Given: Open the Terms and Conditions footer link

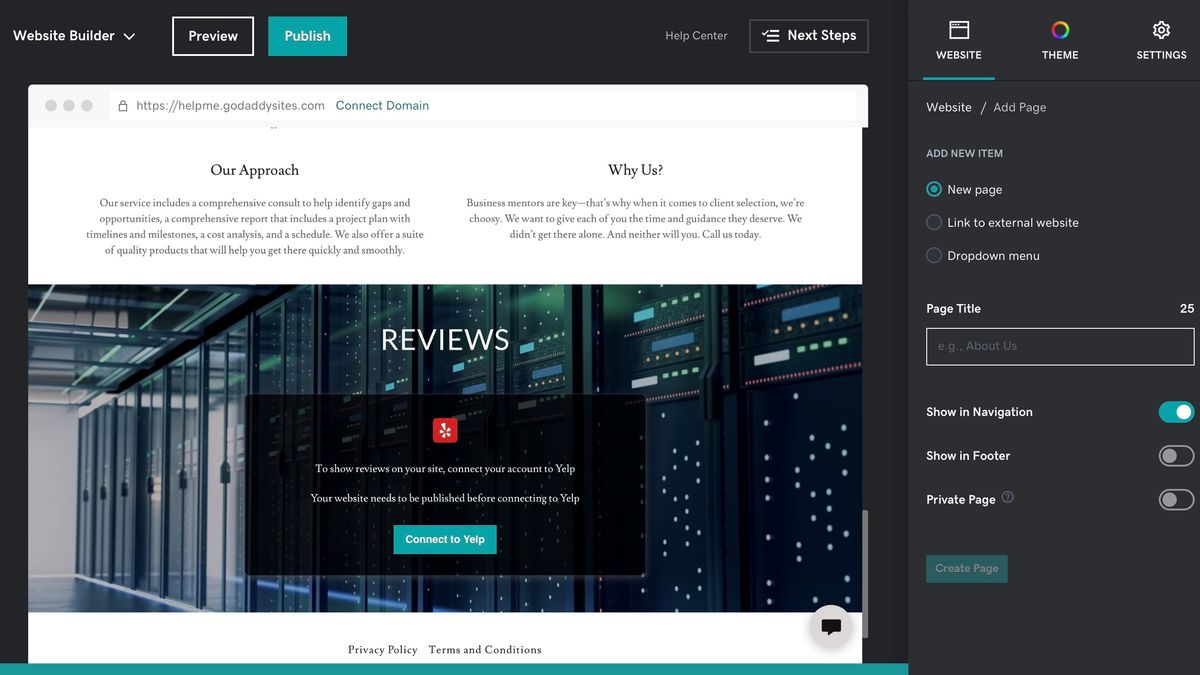Looking at the screenshot, I should pyautogui.click(x=485, y=649).
